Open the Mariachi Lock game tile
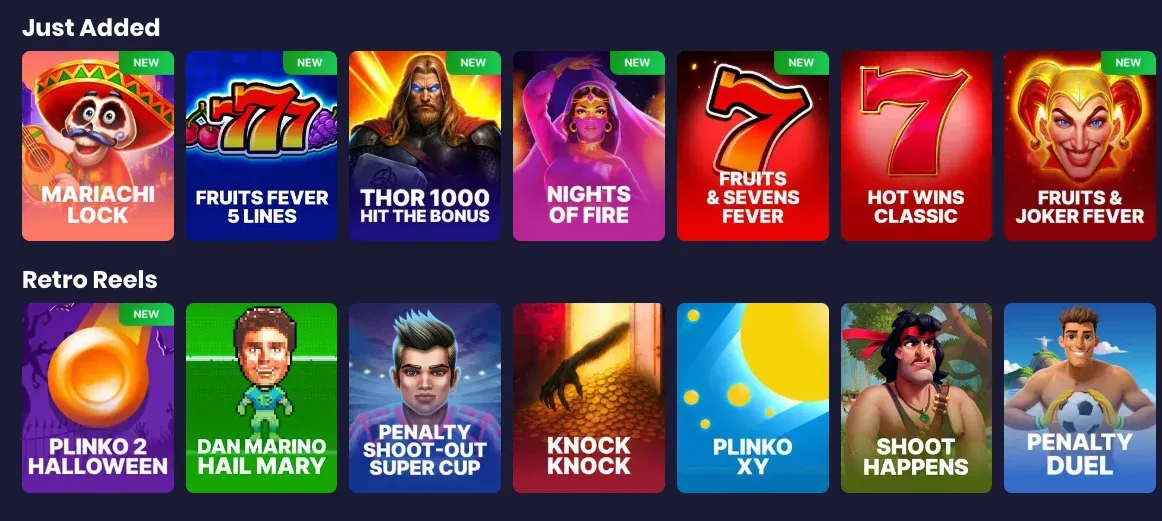The image size is (1162, 521). click(x=98, y=146)
